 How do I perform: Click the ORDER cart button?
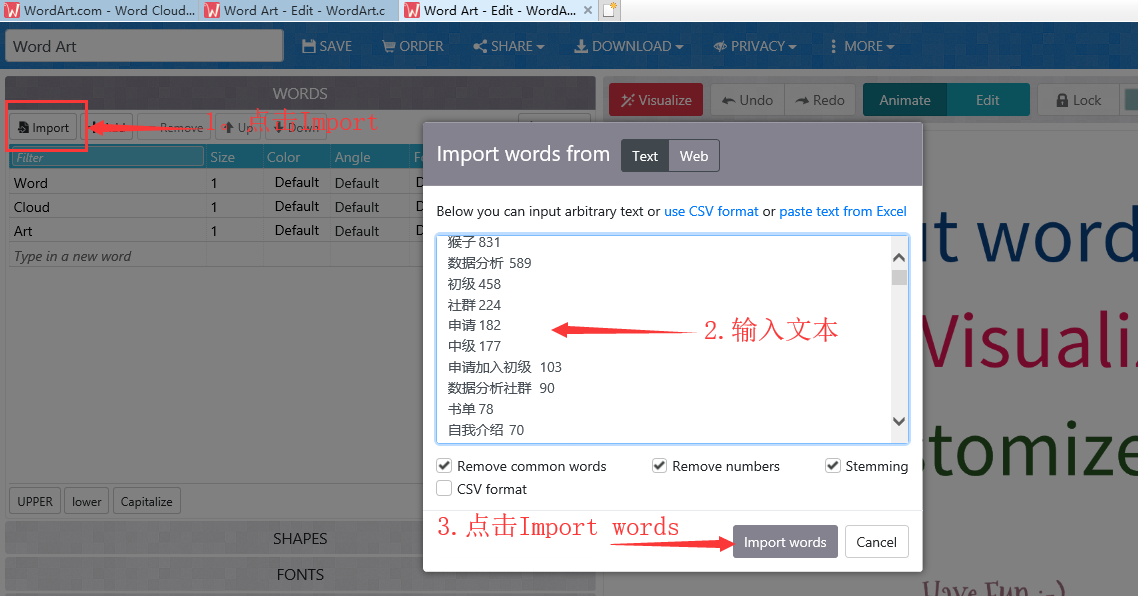[412, 46]
